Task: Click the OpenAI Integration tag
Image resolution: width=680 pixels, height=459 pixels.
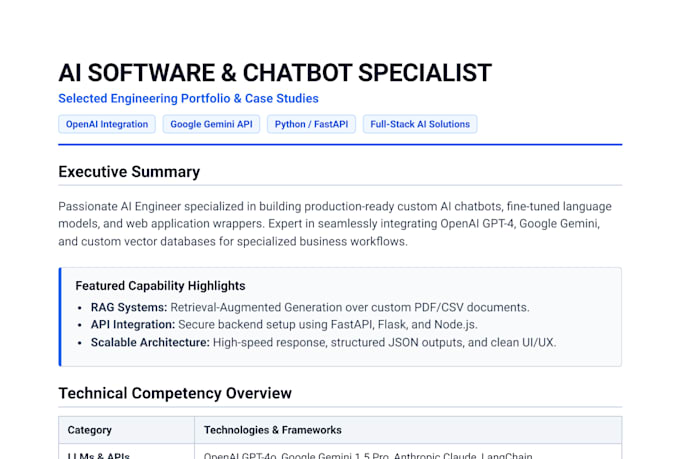Action: (x=107, y=124)
